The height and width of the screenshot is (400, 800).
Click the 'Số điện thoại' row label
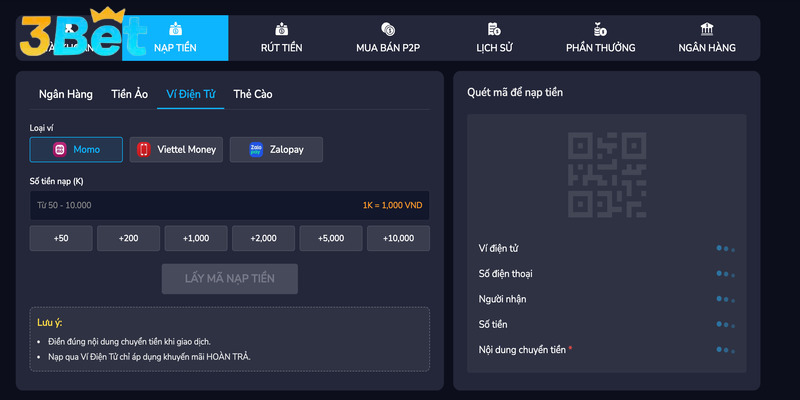[x=506, y=274]
